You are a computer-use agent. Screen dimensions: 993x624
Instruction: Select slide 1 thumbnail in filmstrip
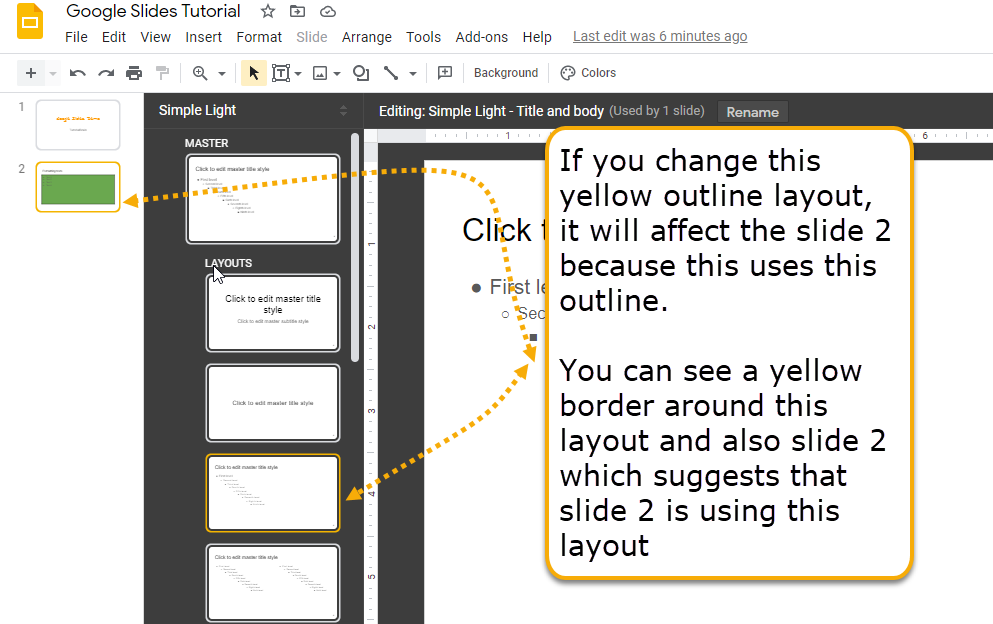pos(78,125)
